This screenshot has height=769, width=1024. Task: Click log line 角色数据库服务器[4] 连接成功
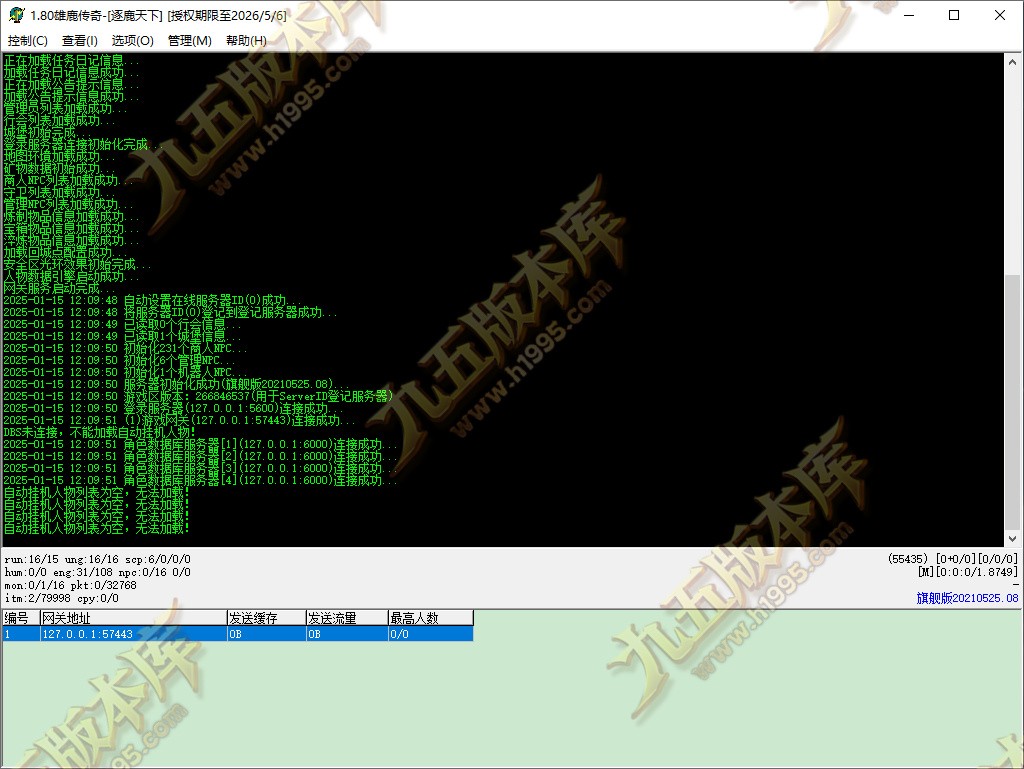(200, 480)
